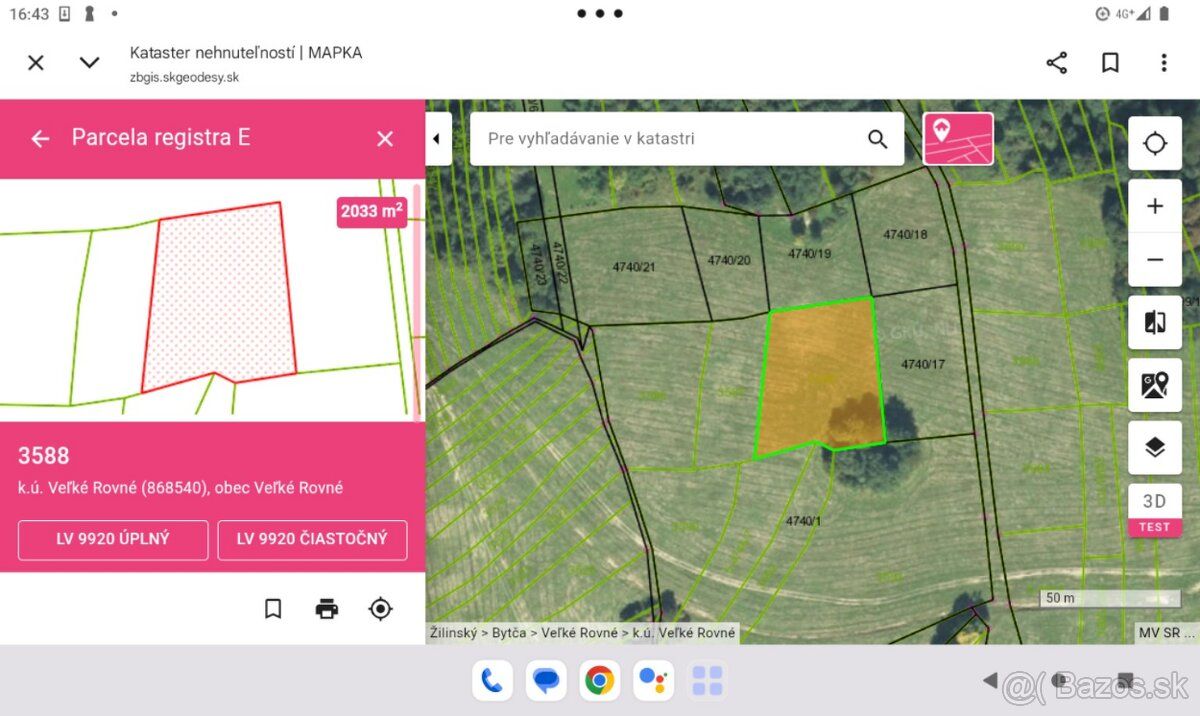Bookmark parcel 3588 in the panel
Image resolution: width=1200 pixels, height=716 pixels.
pyautogui.click(x=273, y=608)
